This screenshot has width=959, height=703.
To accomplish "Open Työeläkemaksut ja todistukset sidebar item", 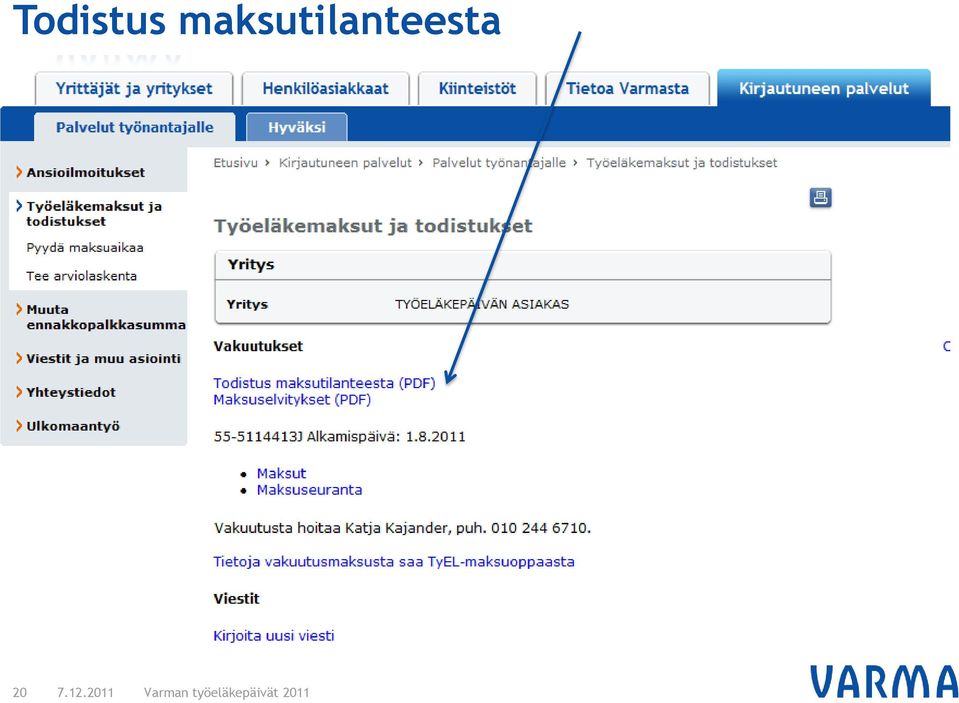I will coord(94,214).
